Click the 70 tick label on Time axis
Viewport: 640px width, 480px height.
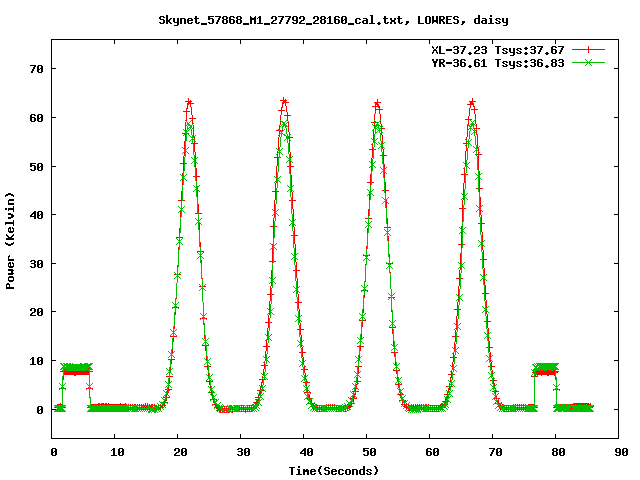pyautogui.click(x=495, y=452)
